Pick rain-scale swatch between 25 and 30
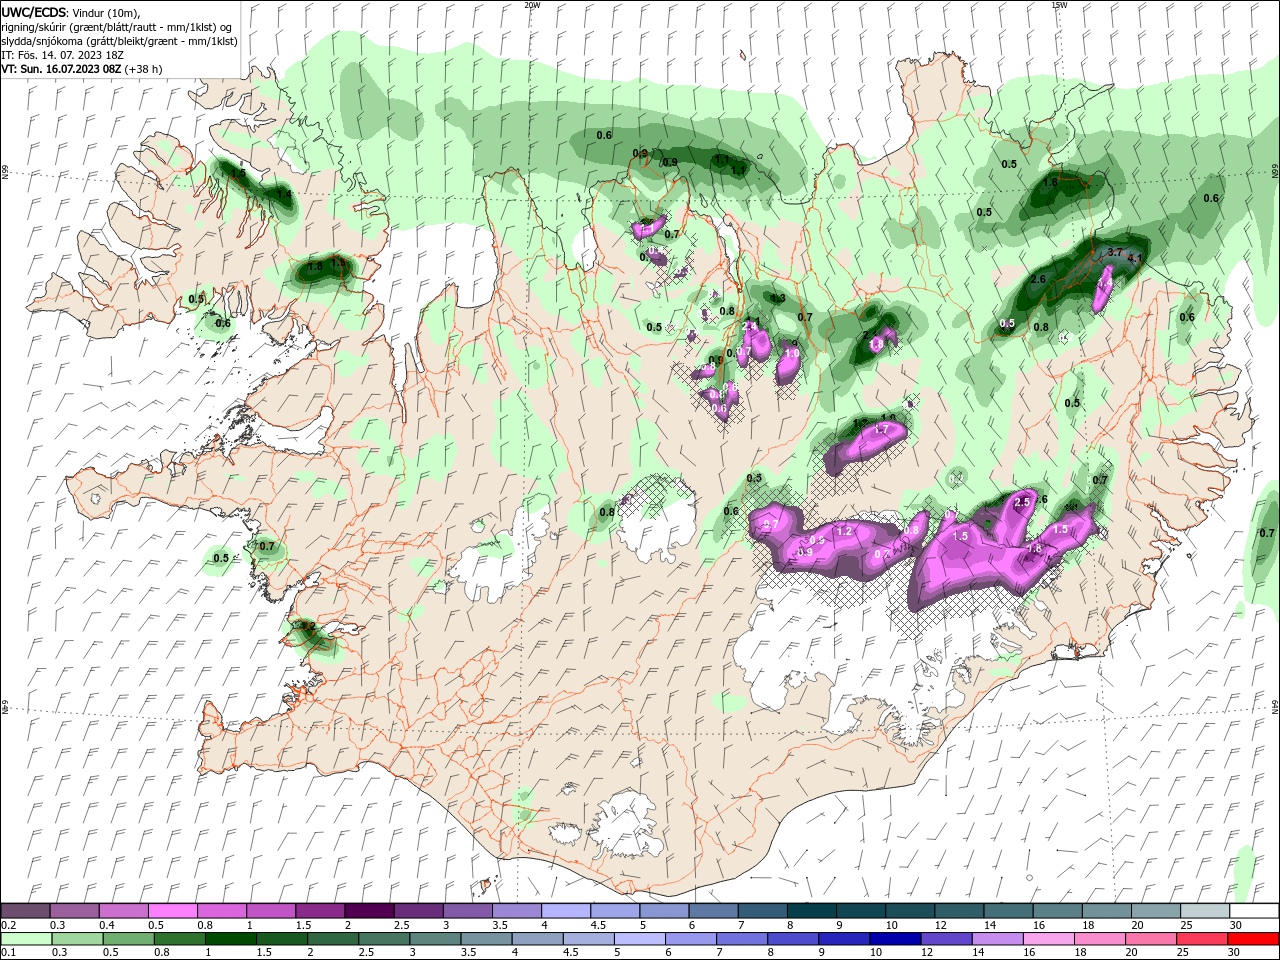The image size is (1280, 960). pyautogui.click(x=1203, y=938)
